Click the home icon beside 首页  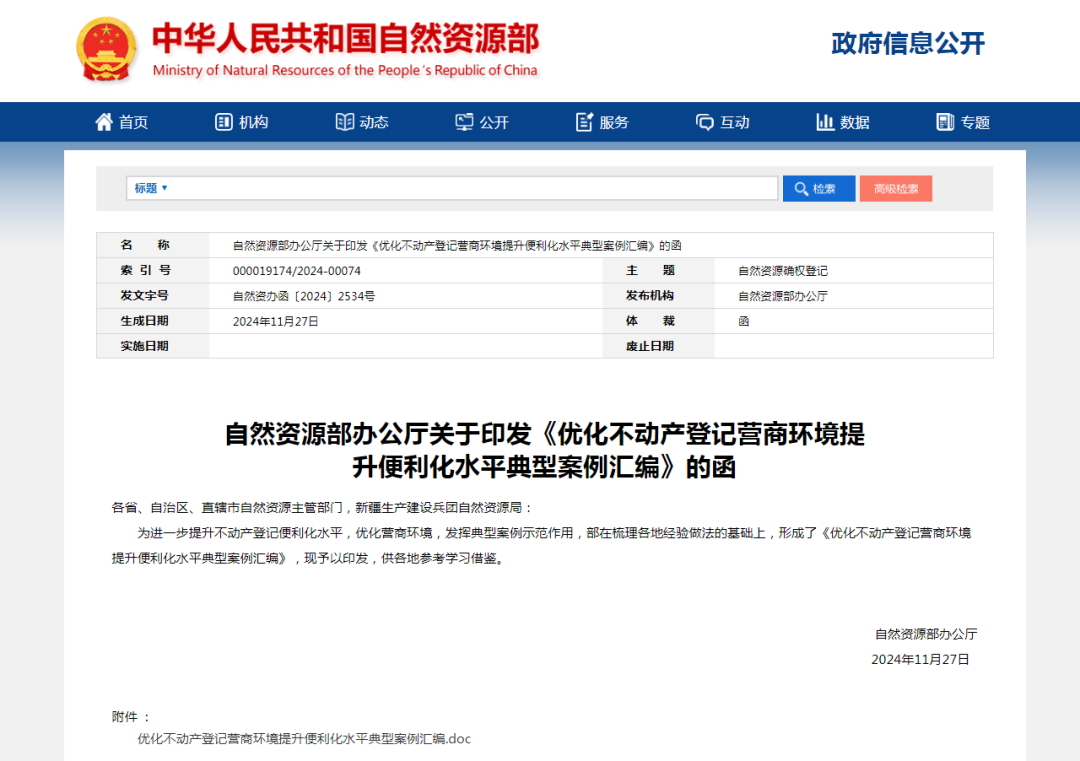[x=104, y=122]
